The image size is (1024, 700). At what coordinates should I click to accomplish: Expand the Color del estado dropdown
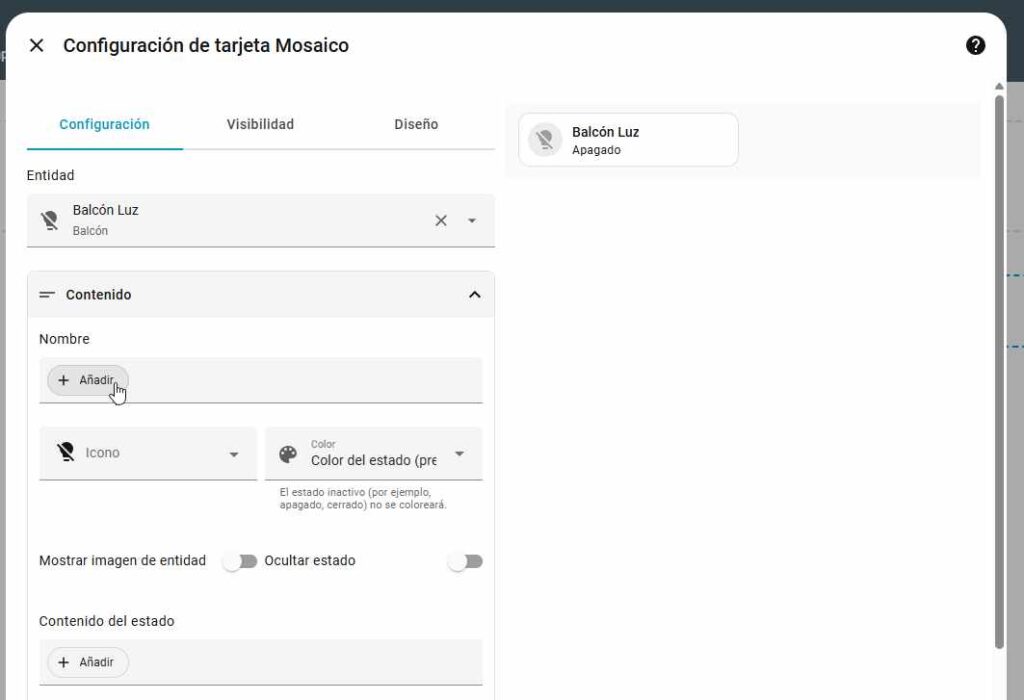pos(460,454)
